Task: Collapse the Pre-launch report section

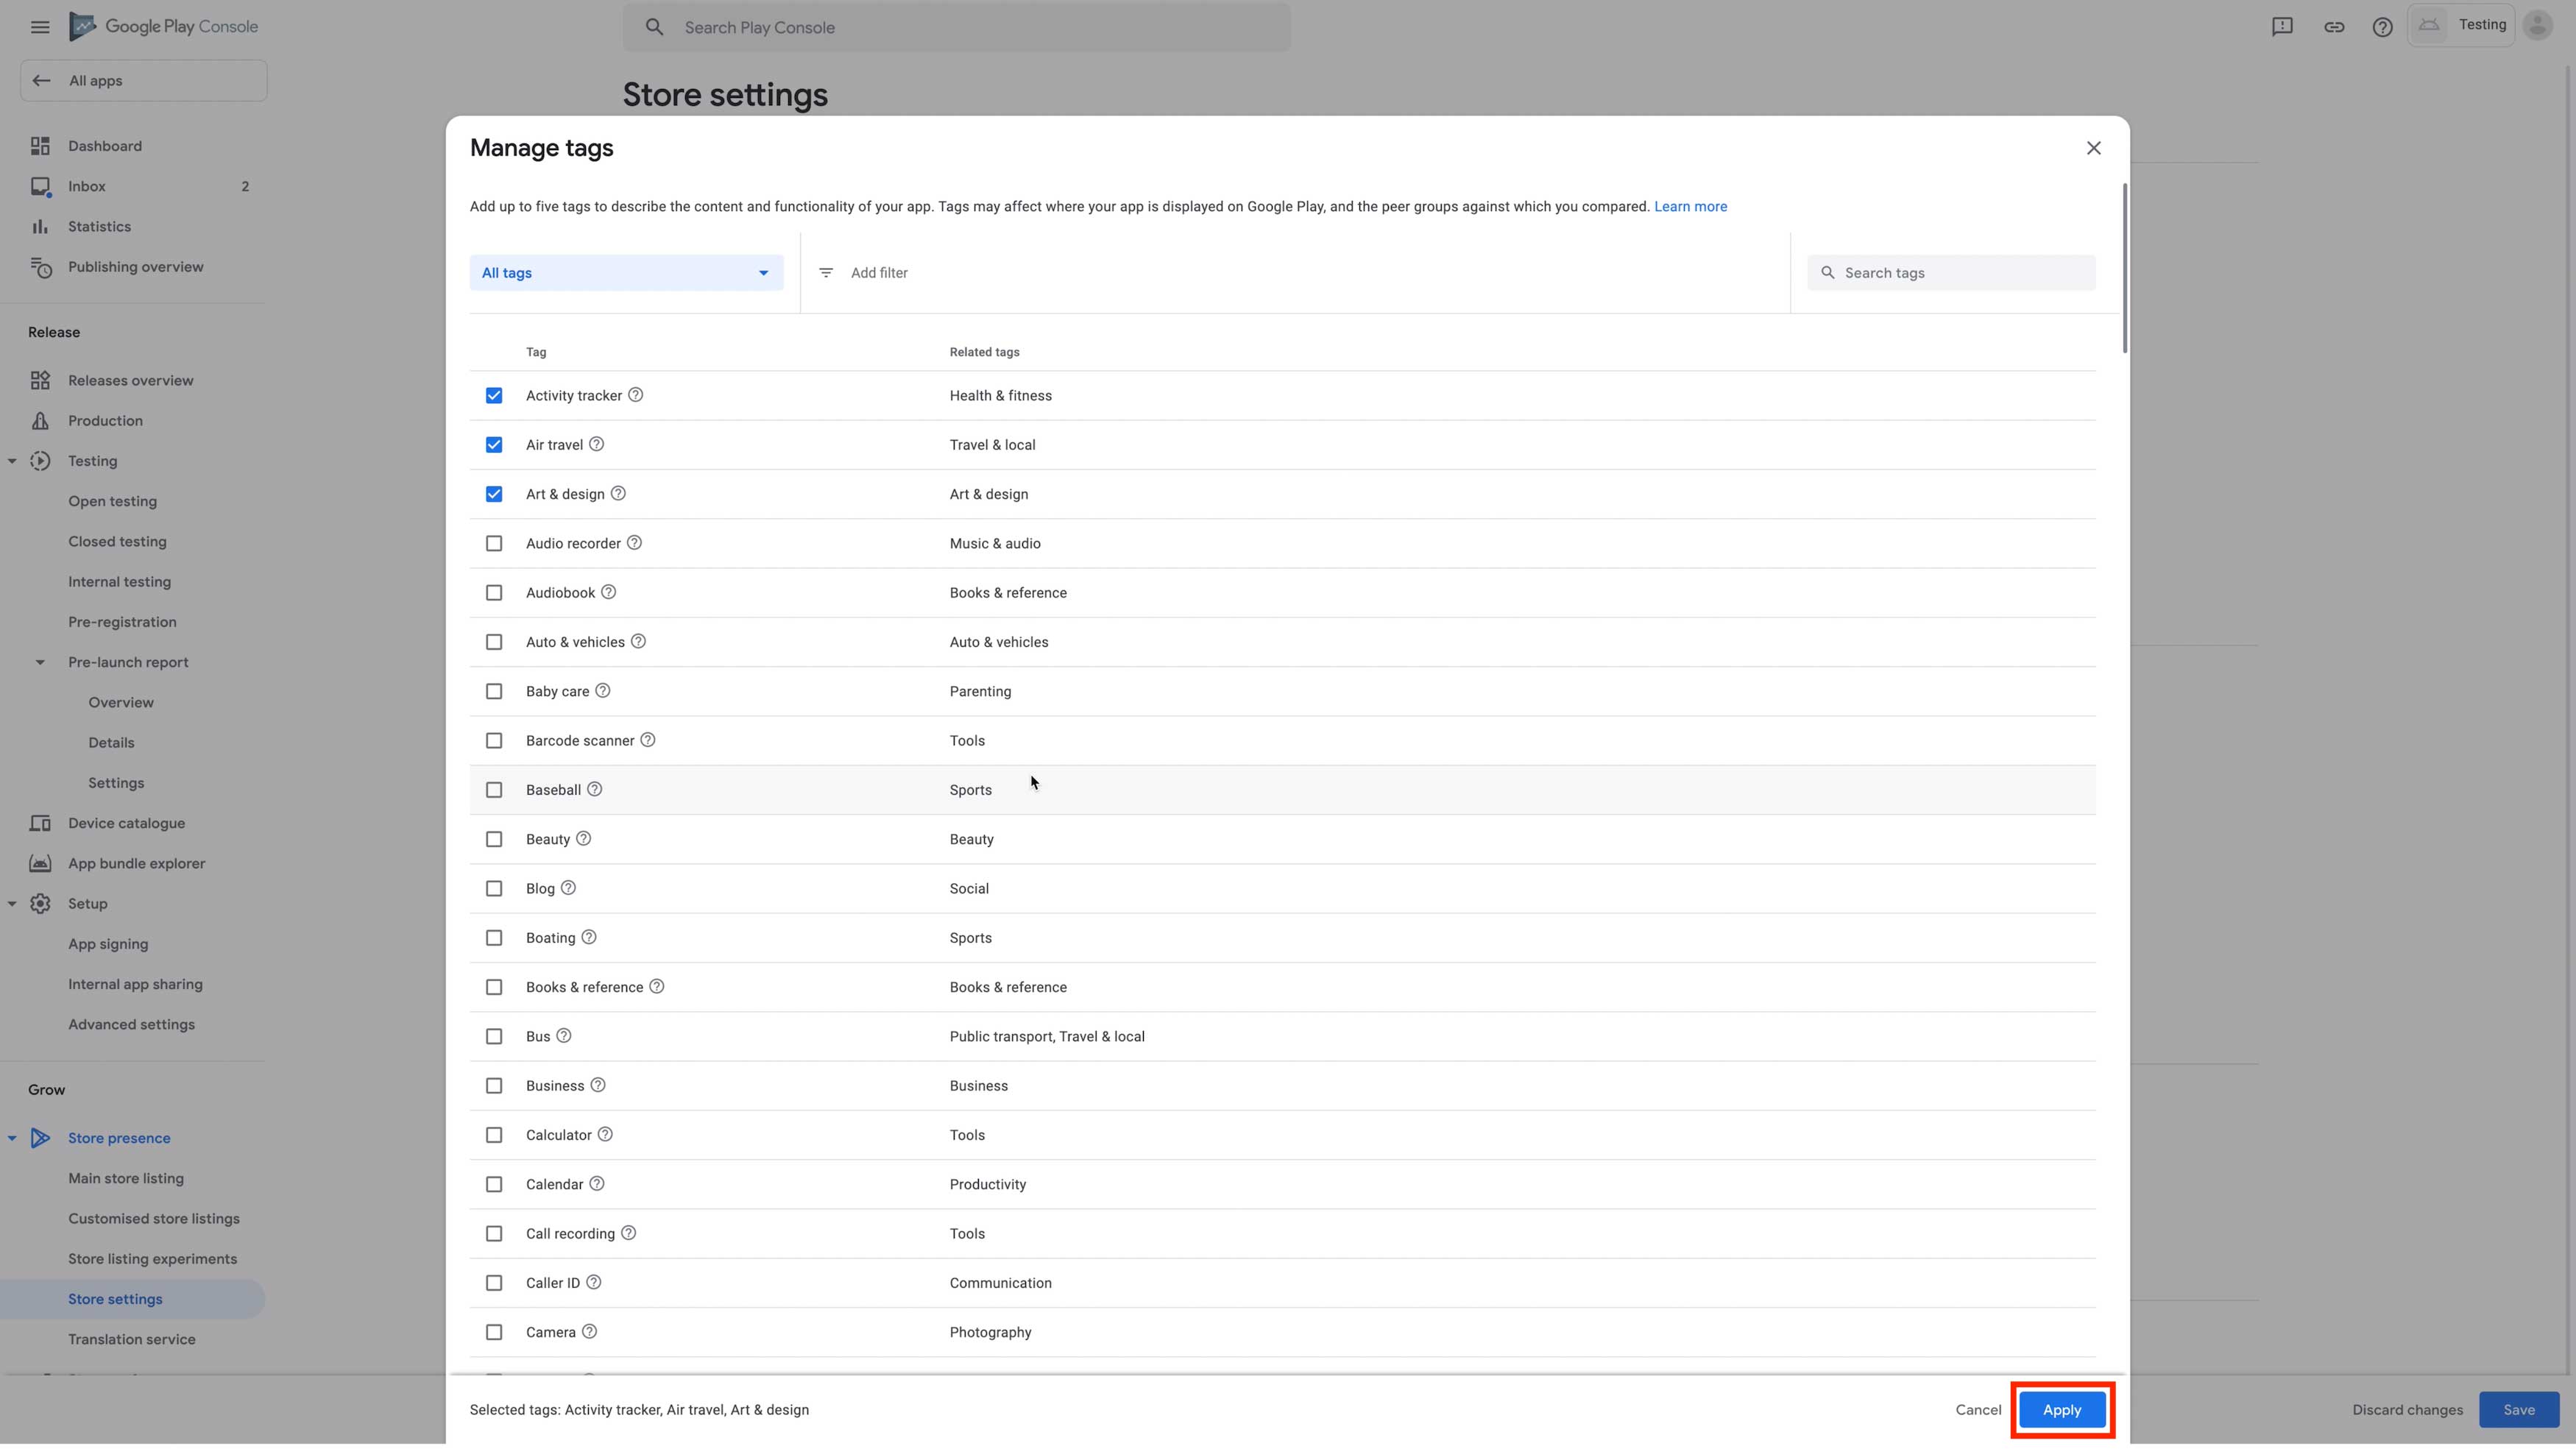Action: coord(40,662)
